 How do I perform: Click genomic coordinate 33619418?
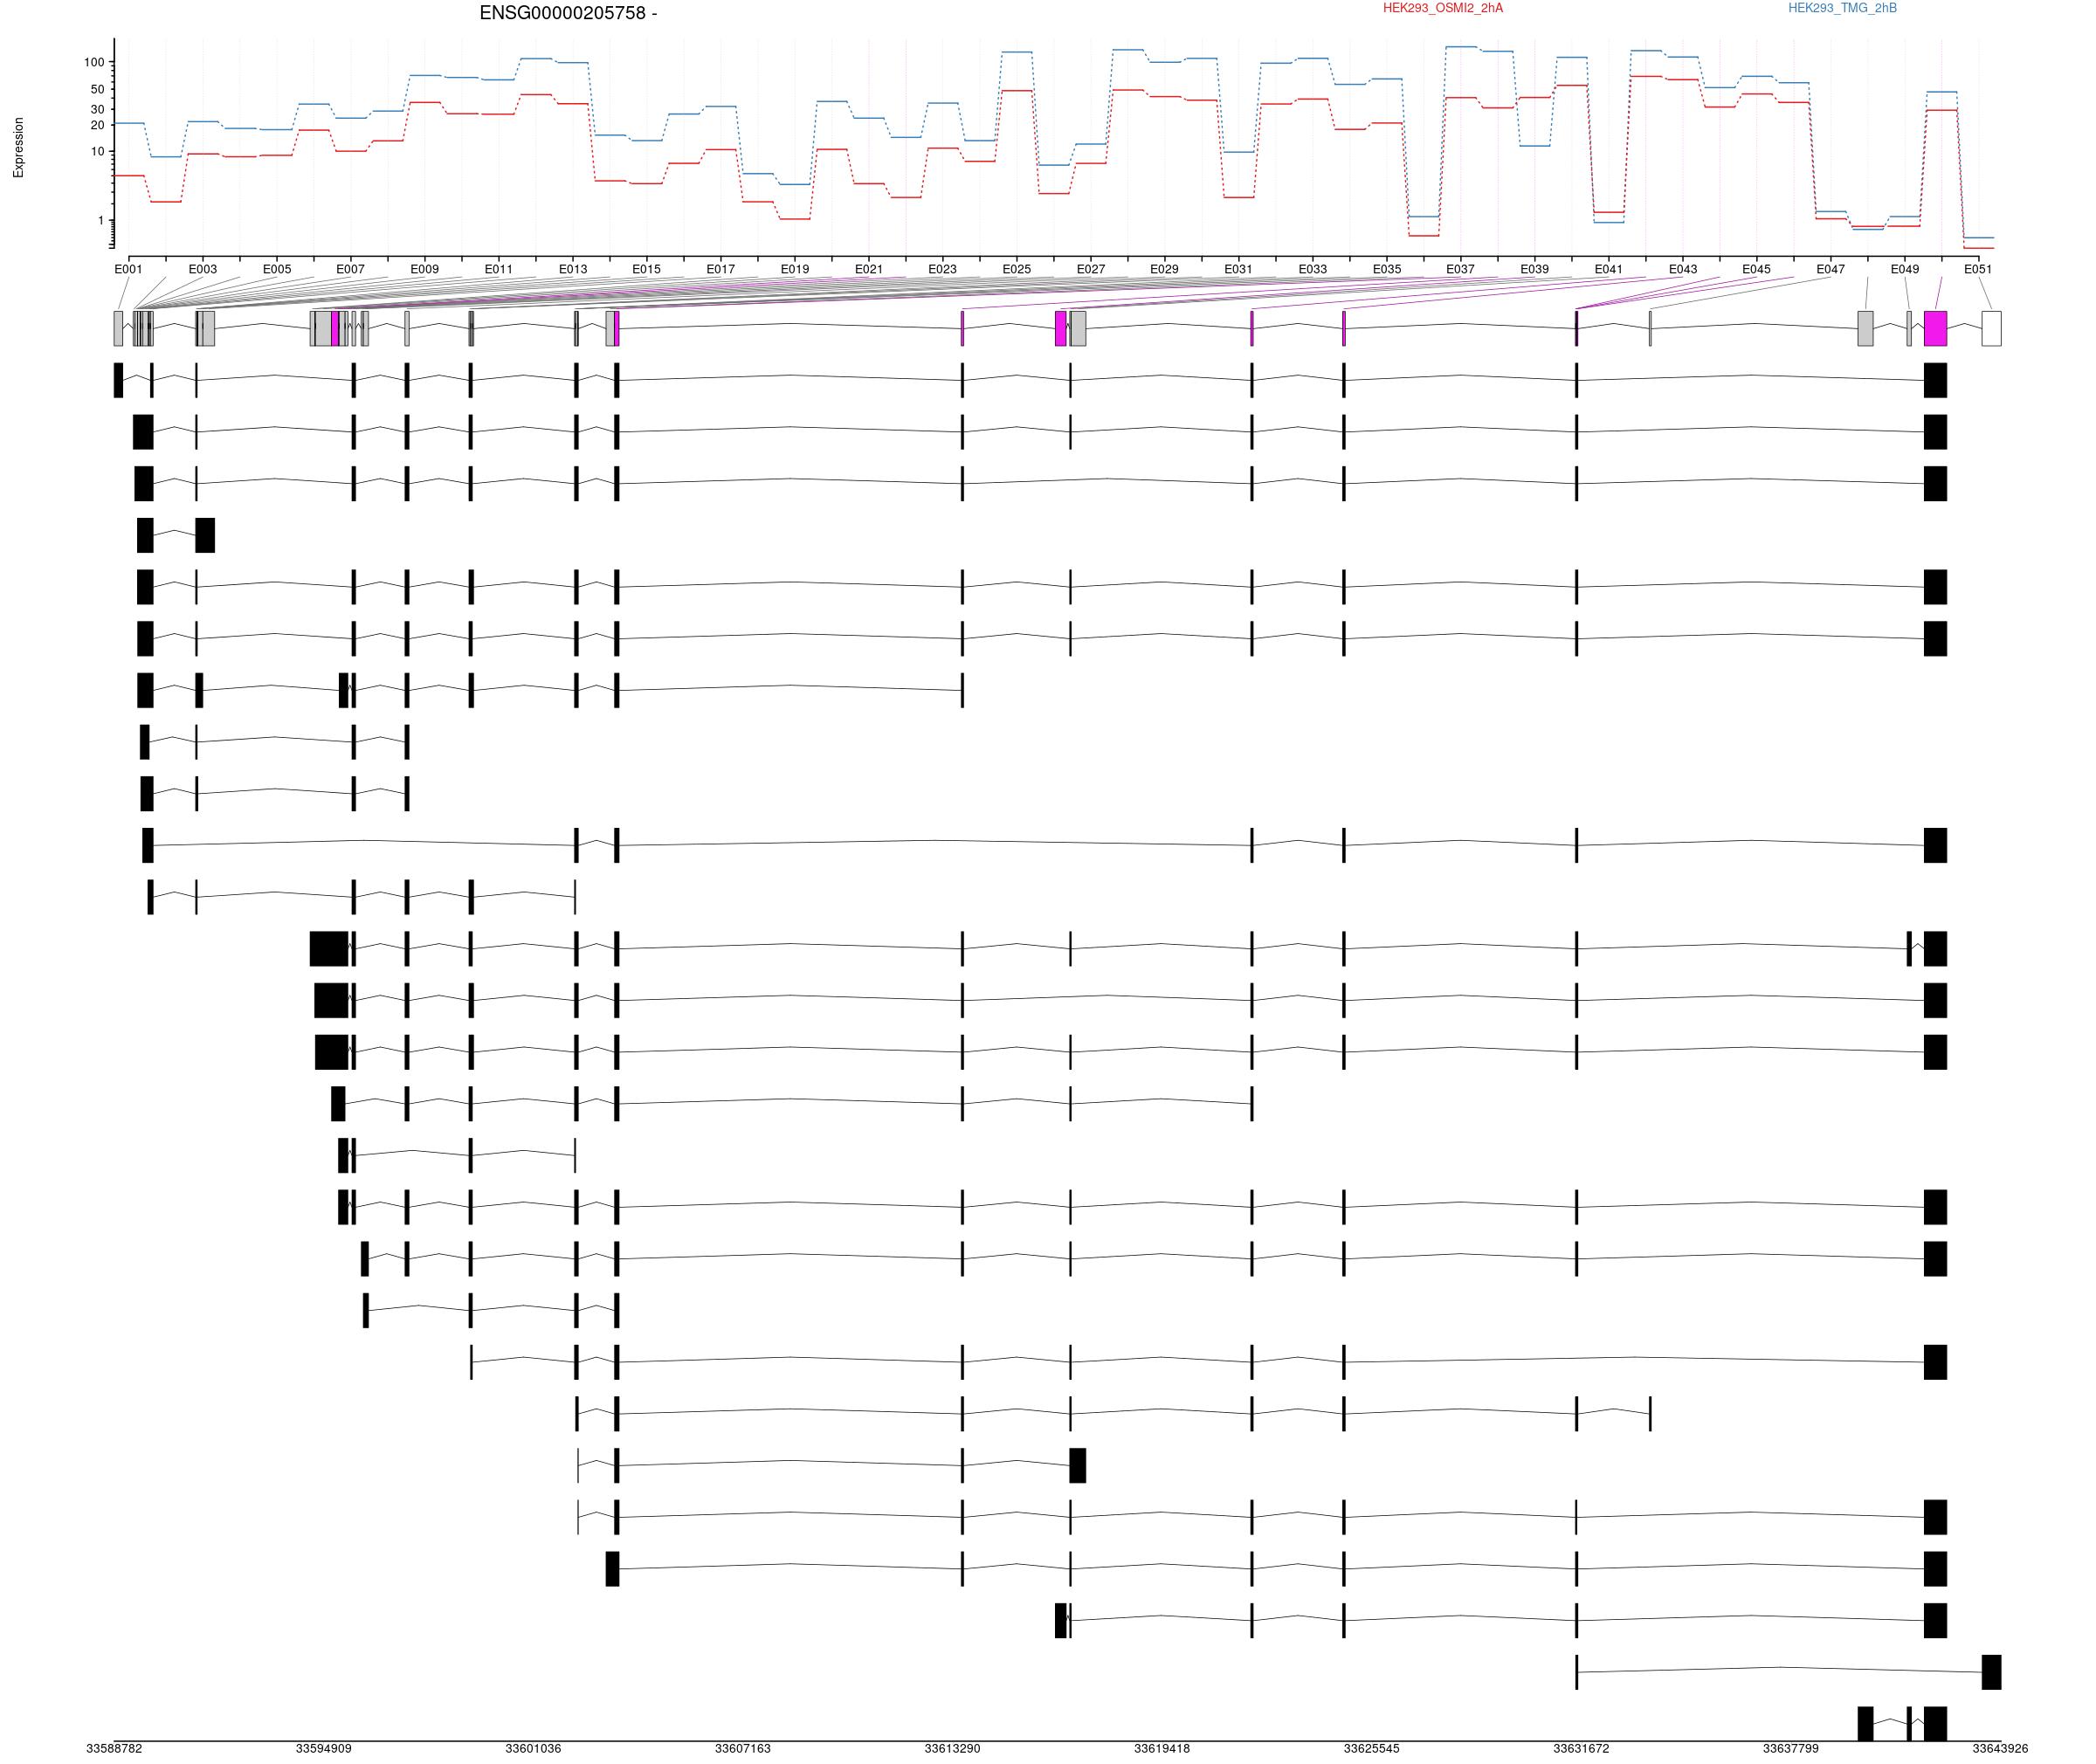pyautogui.click(x=1162, y=1749)
